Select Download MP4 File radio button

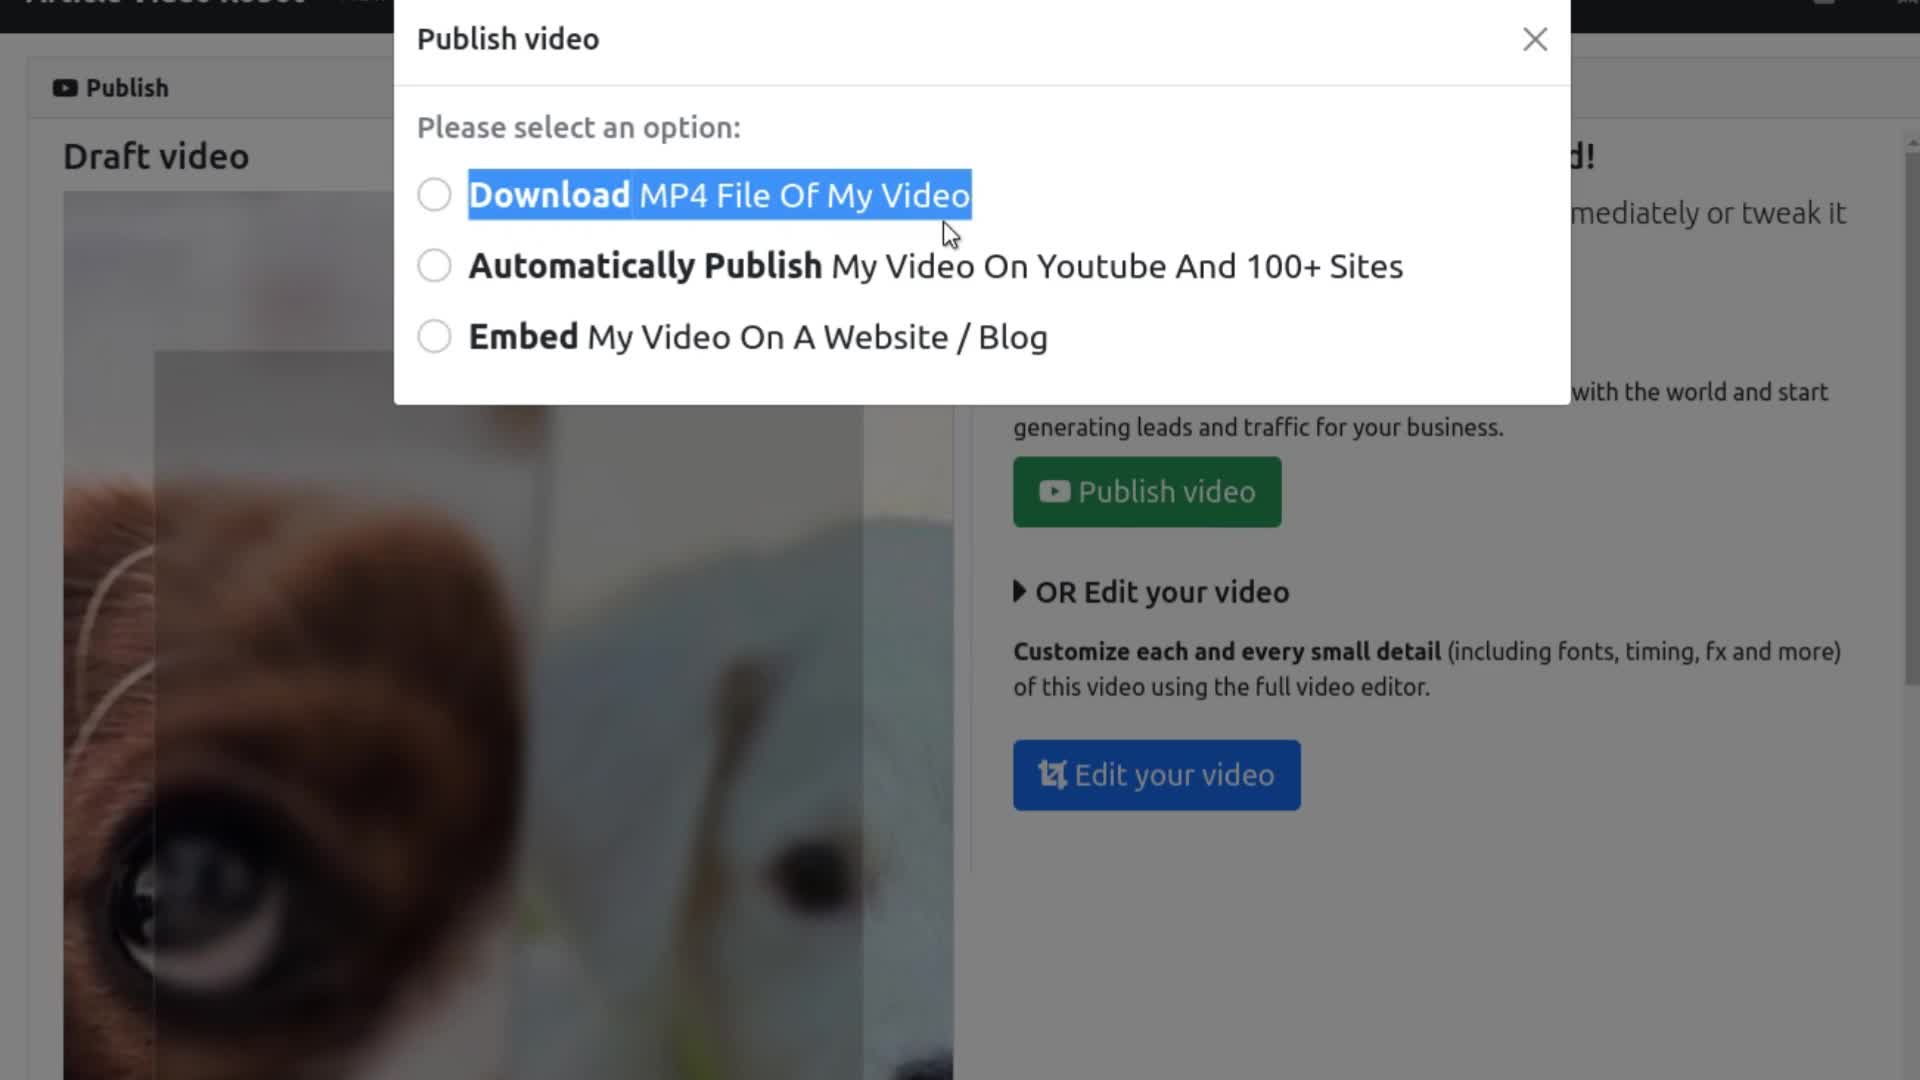click(x=434, y=195)
